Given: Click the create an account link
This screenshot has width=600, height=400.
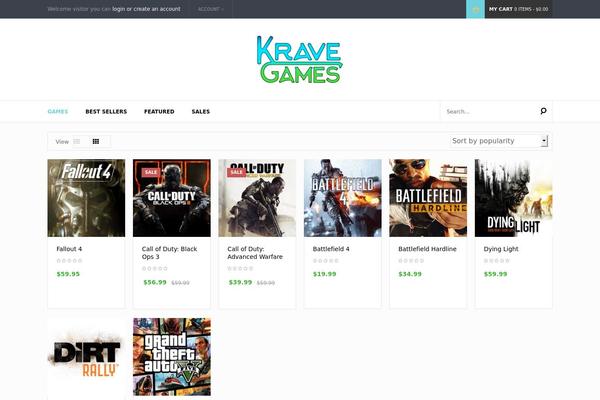Looking at the screenshot, I should 157,9.
